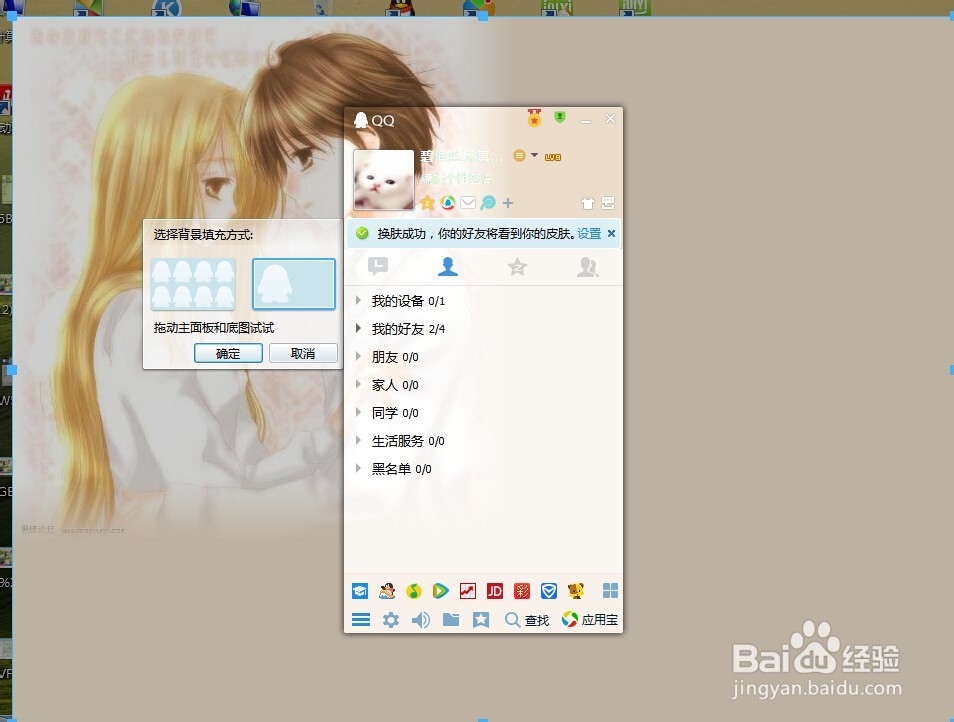
Task: Open the message manager speaker icon
Action: pos(420,620)
